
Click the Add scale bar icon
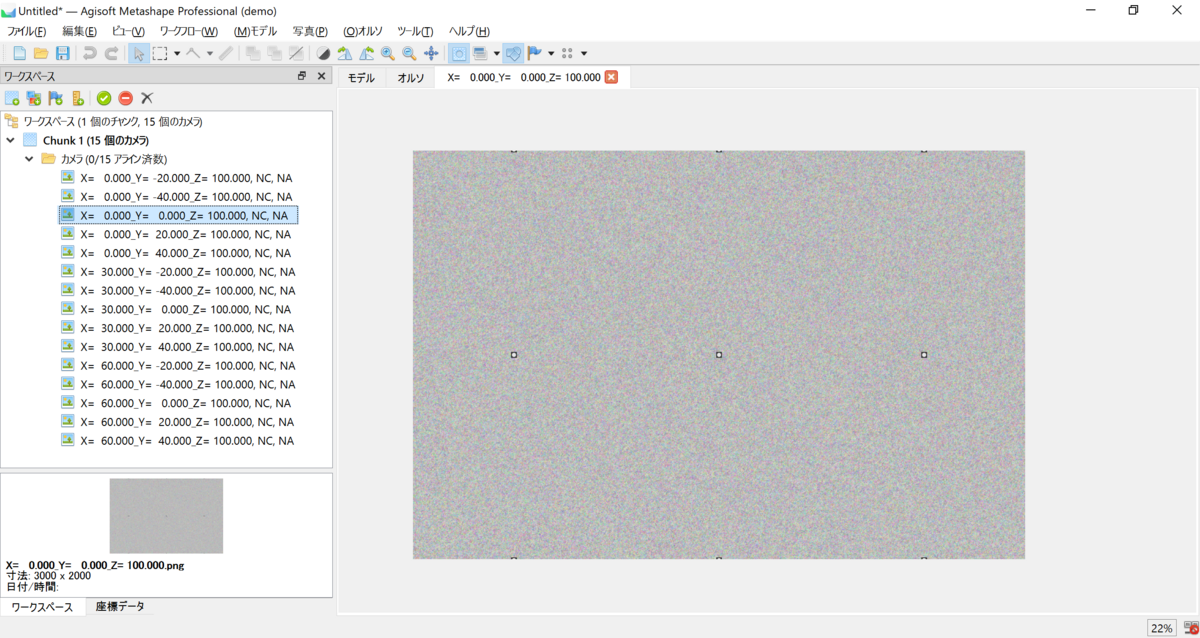pyautogui.click(x=77, y=98)
